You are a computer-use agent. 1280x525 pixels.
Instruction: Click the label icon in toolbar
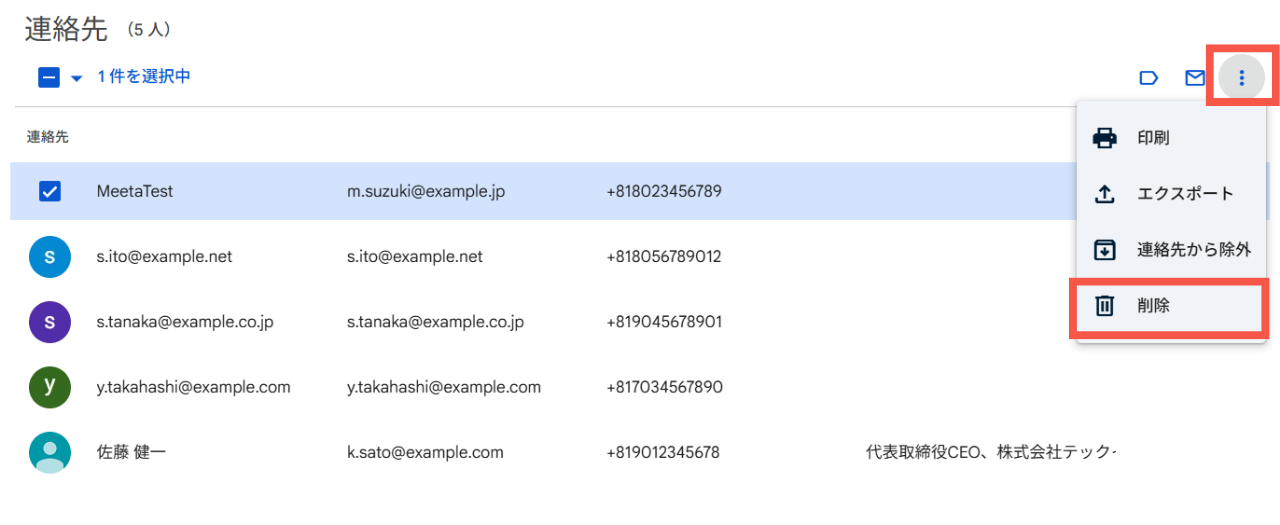point(1149,77)
